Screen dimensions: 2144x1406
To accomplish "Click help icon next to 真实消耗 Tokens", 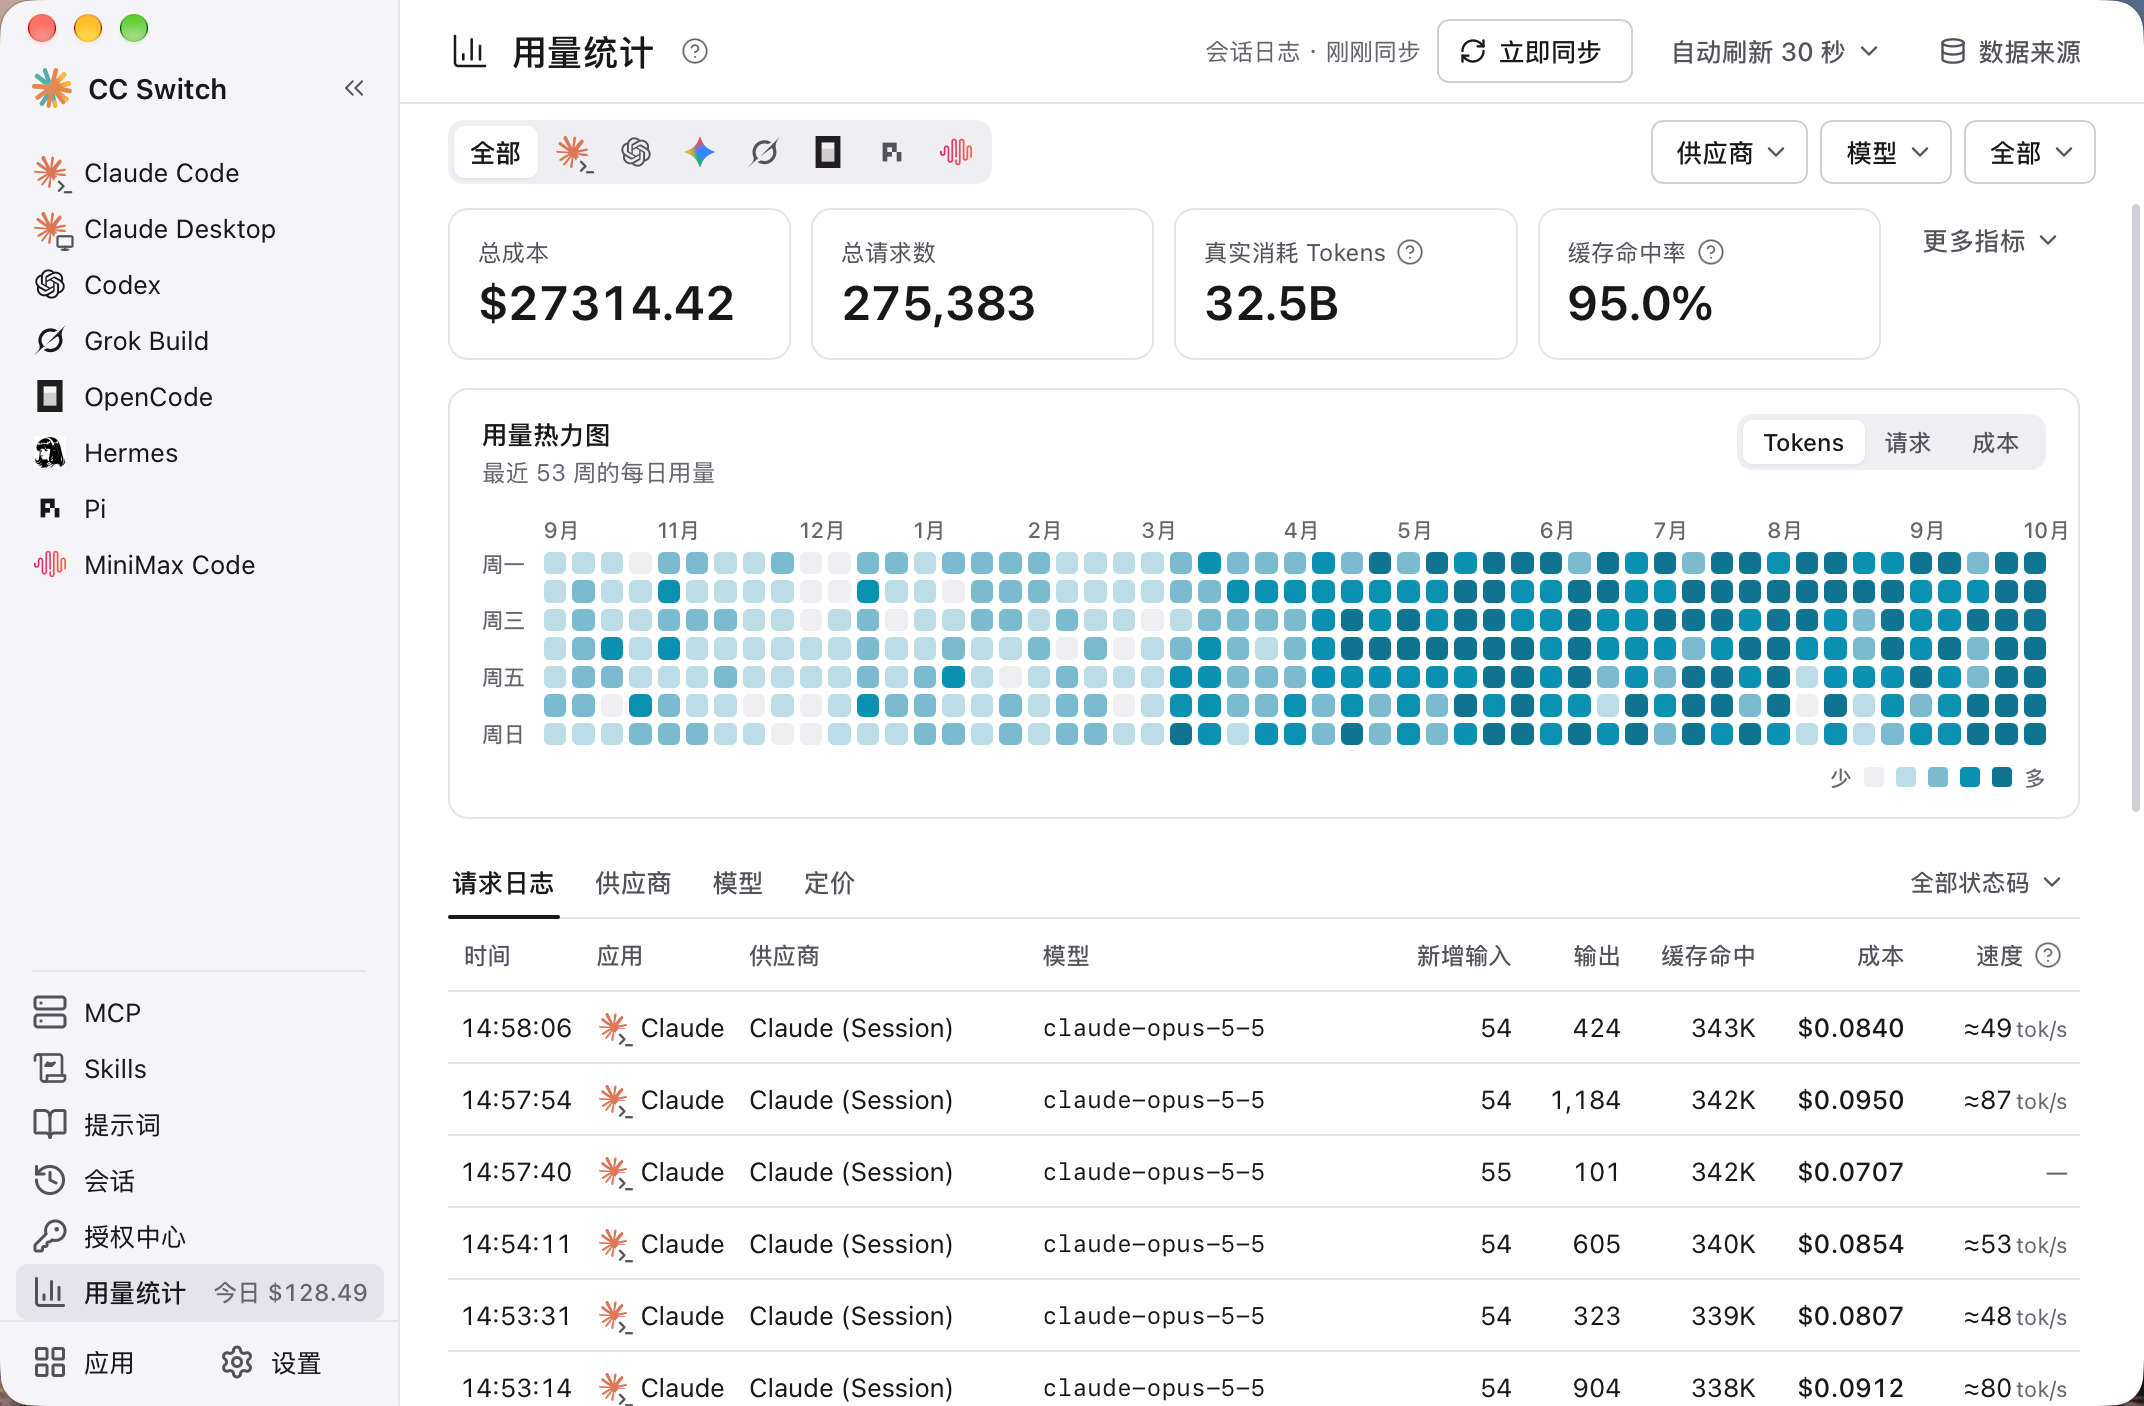I will [x=1410, y=252].
